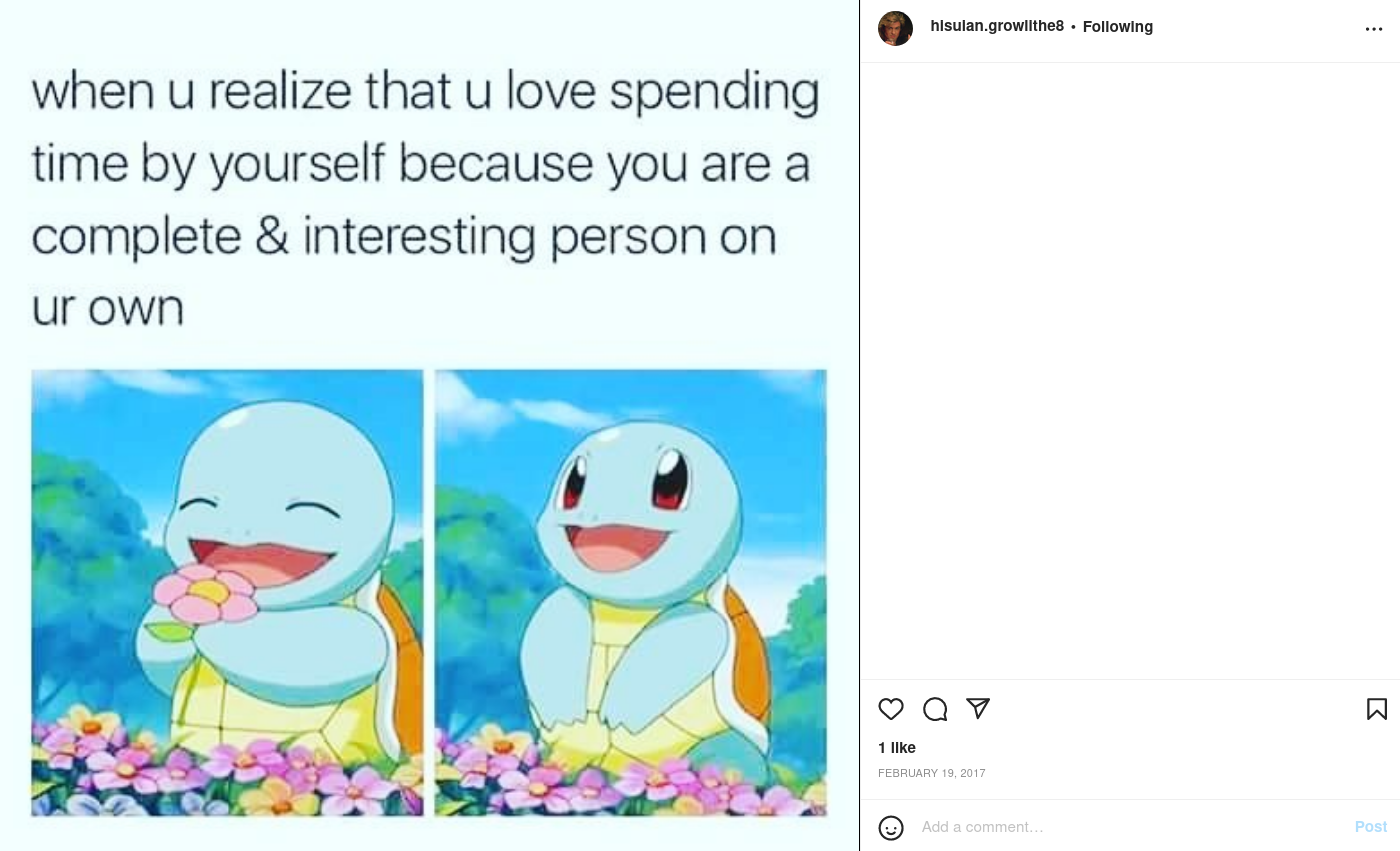This screenshot has height=851, width=1400.
Task: Click the meme caption text
Action: click(x=425, y=198)
